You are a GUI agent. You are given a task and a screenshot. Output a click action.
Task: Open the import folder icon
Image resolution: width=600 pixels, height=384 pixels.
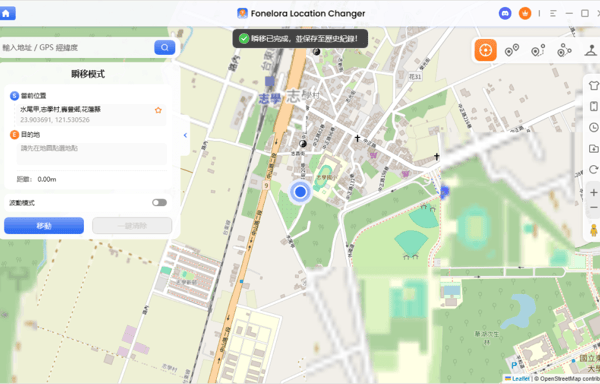tap(594, 148)
